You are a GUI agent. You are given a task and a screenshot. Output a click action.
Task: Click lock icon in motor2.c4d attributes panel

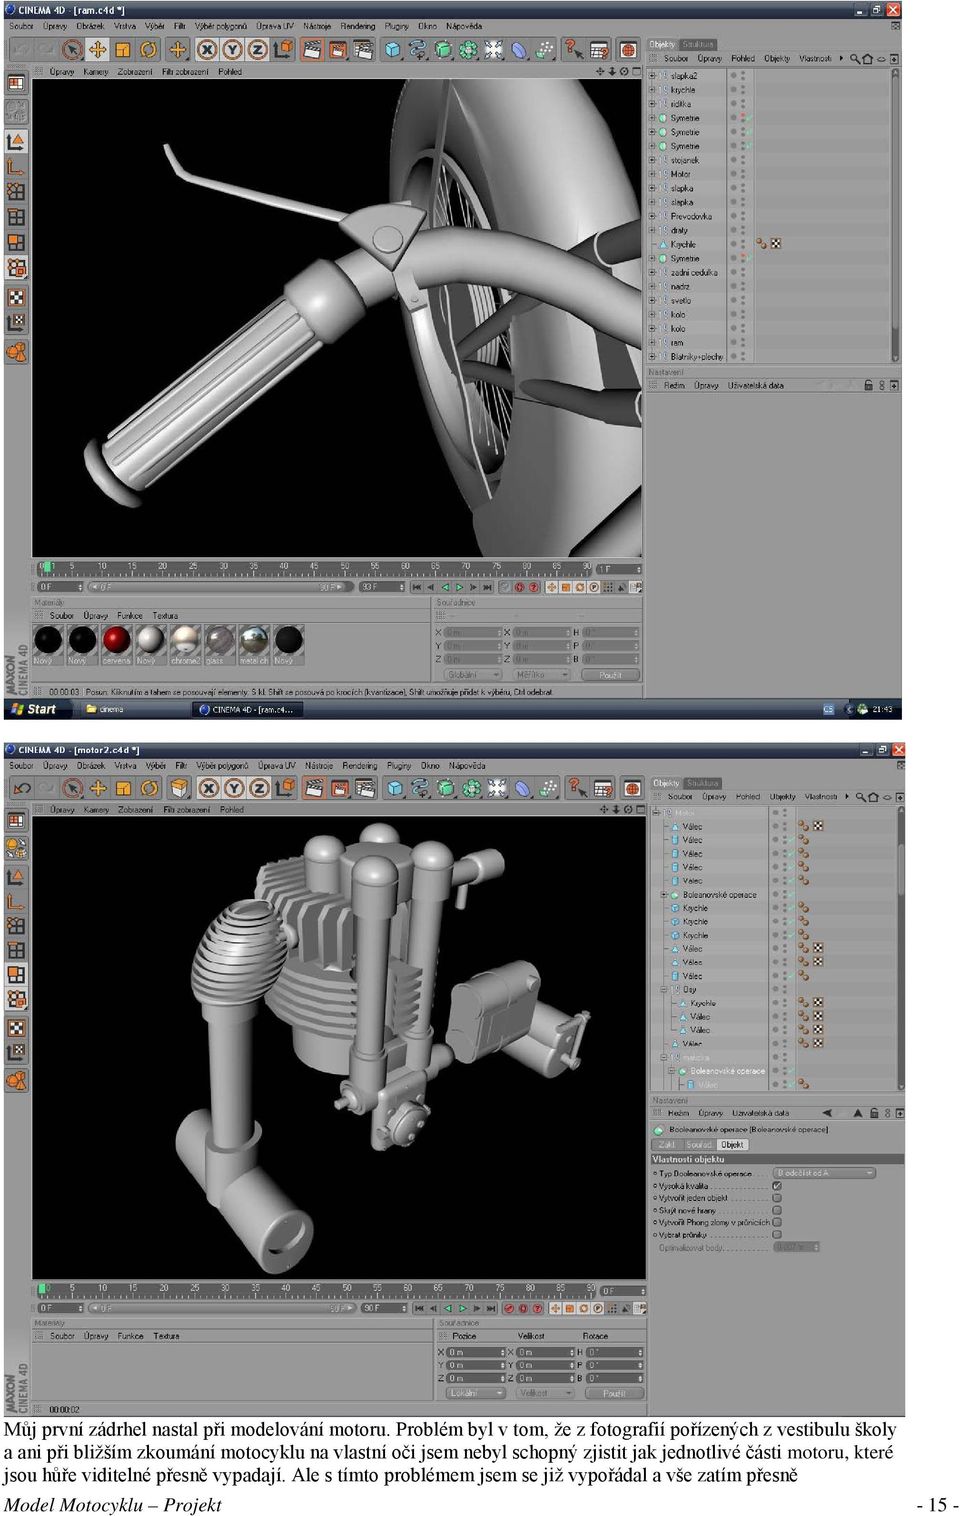pos(874,1112)
